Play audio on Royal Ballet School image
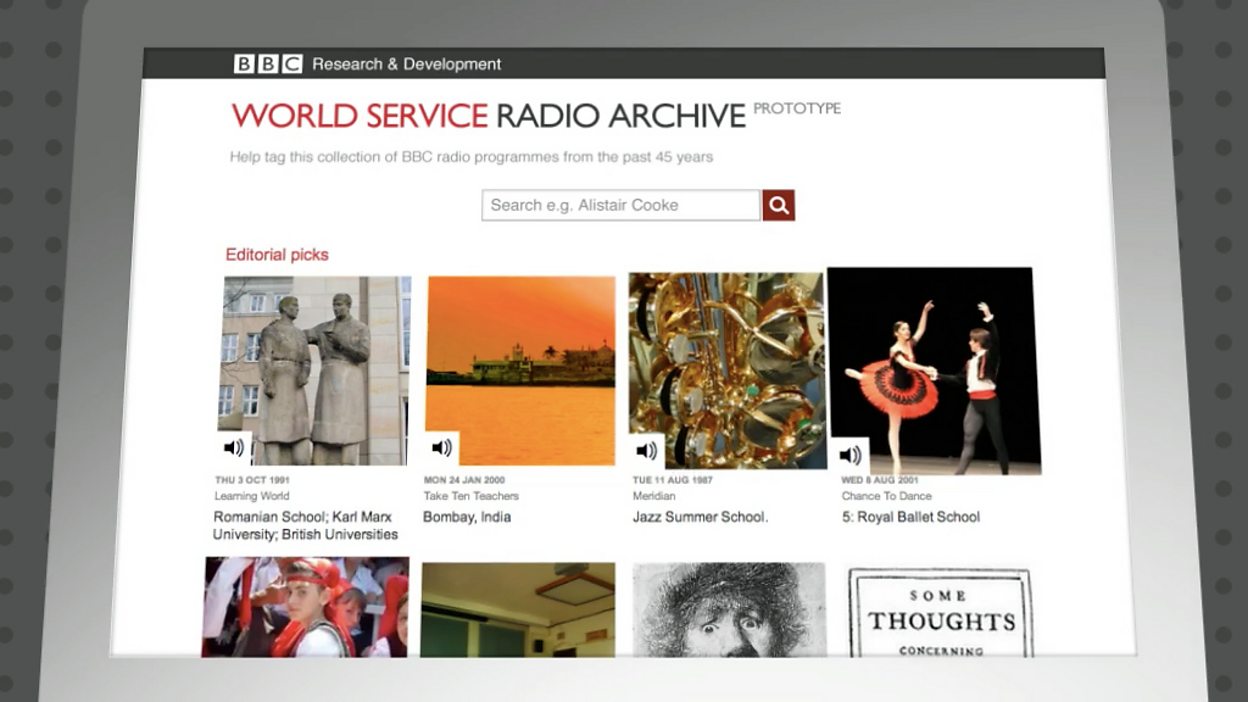This screenshot has height=702, width=1248. [x=849, y=452]
